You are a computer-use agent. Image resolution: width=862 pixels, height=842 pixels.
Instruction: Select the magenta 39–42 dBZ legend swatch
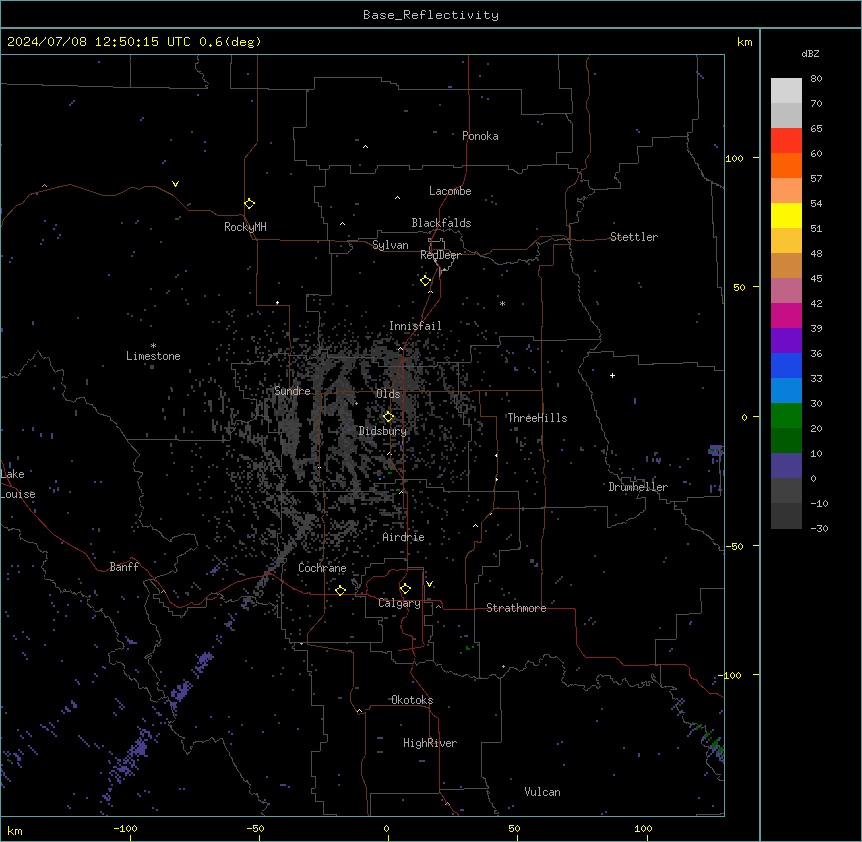tap(786, 315)
